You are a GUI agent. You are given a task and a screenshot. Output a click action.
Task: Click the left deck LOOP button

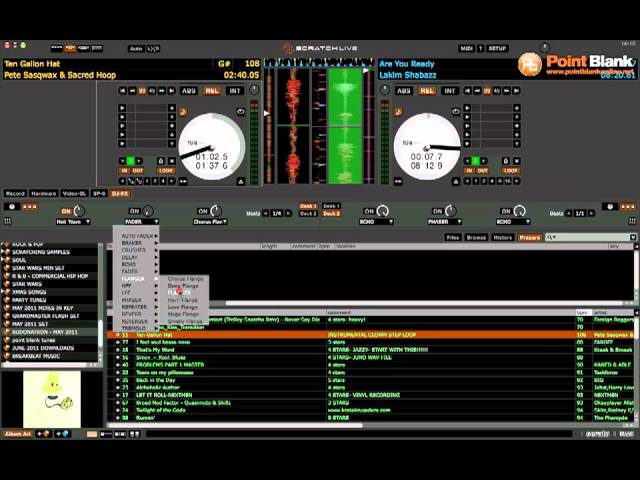[166, 171]
